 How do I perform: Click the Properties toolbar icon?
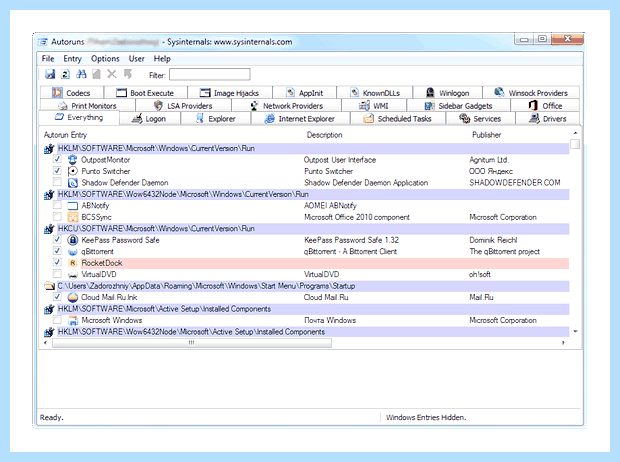[96, 74]
